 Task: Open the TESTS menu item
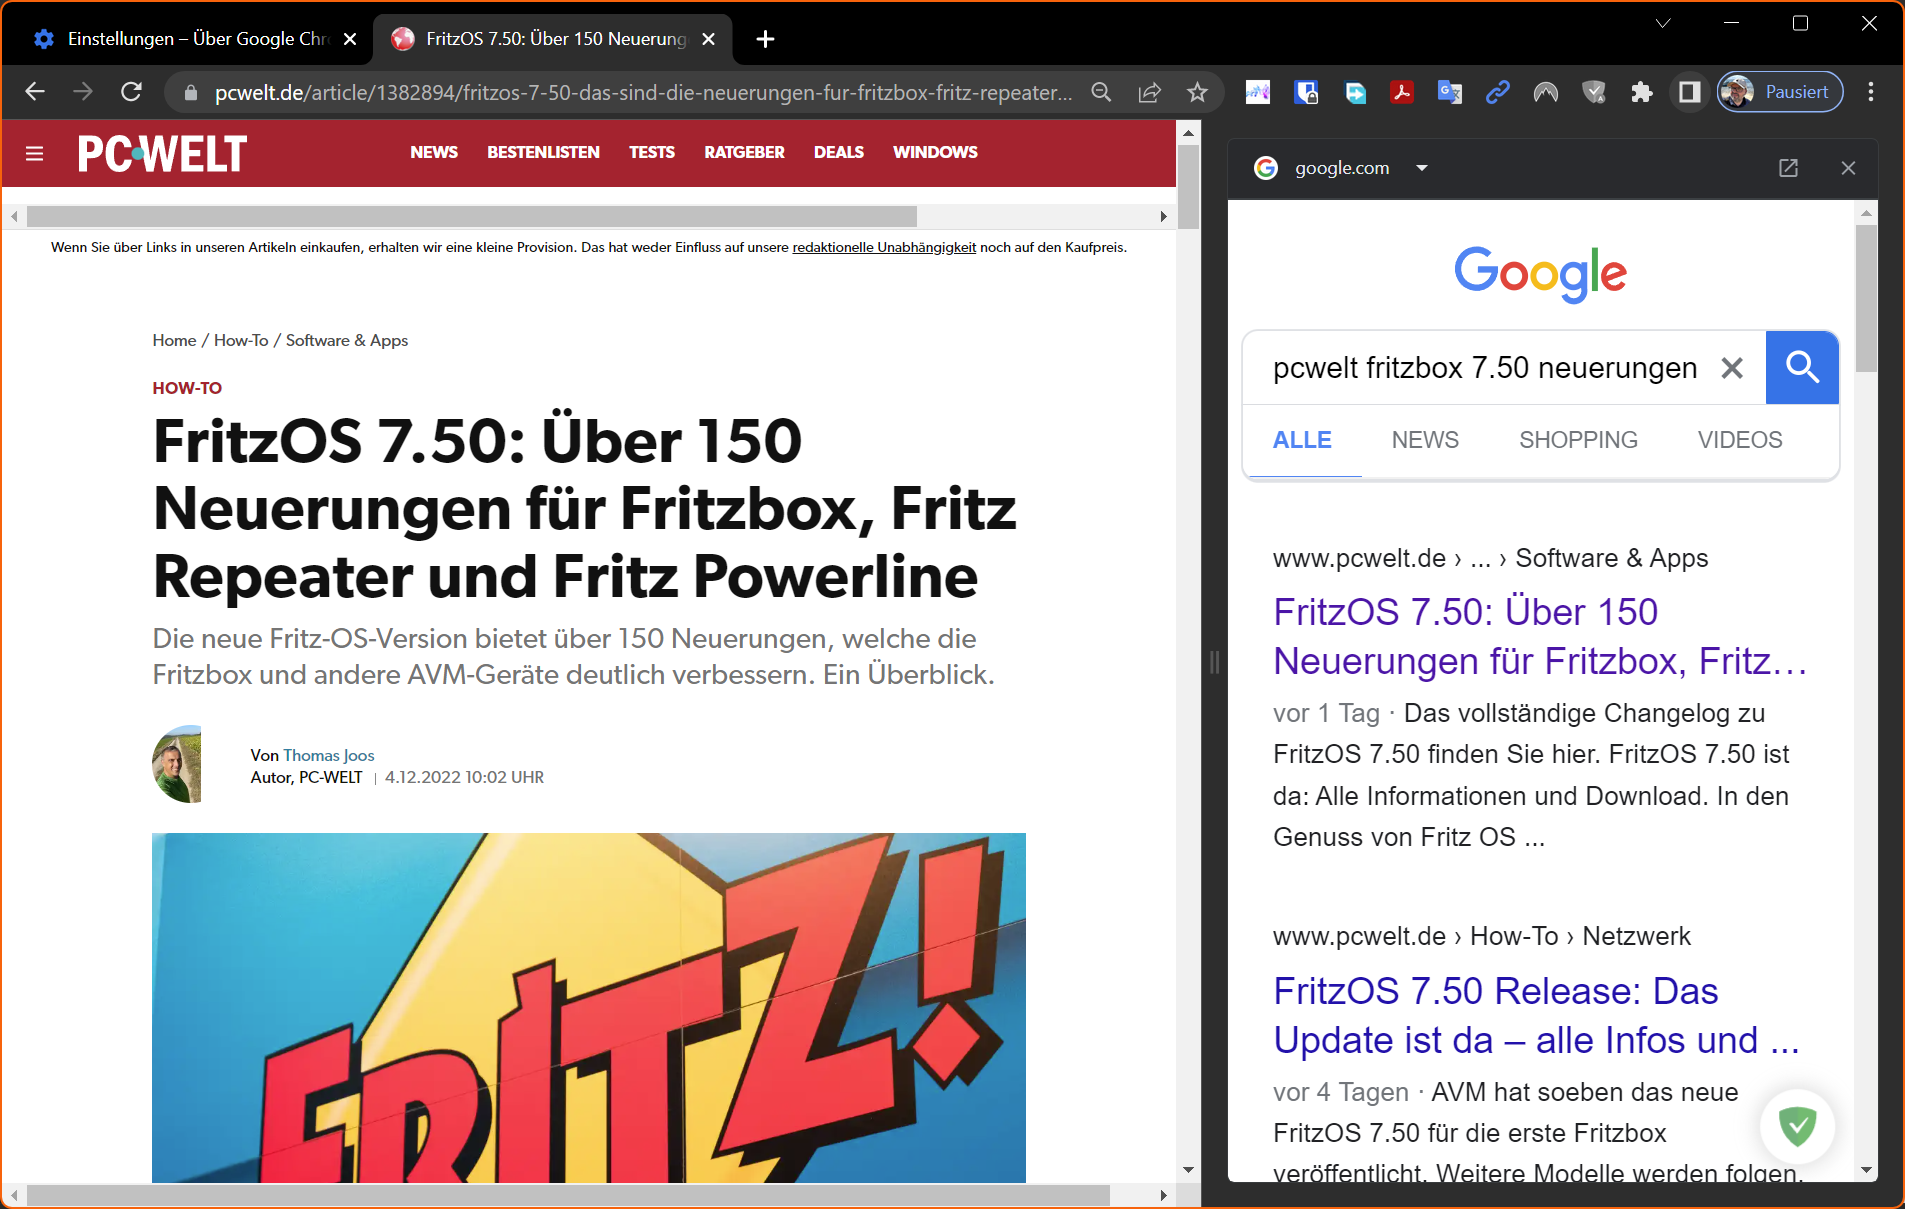652,152
